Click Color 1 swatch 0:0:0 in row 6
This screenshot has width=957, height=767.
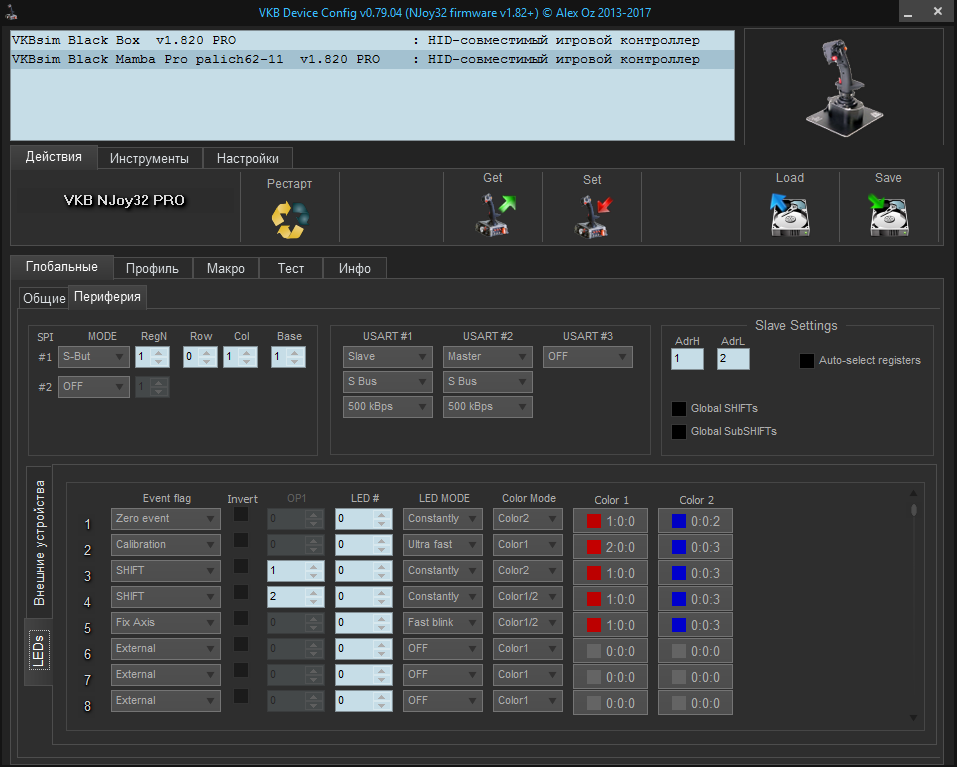coord(610,651)
